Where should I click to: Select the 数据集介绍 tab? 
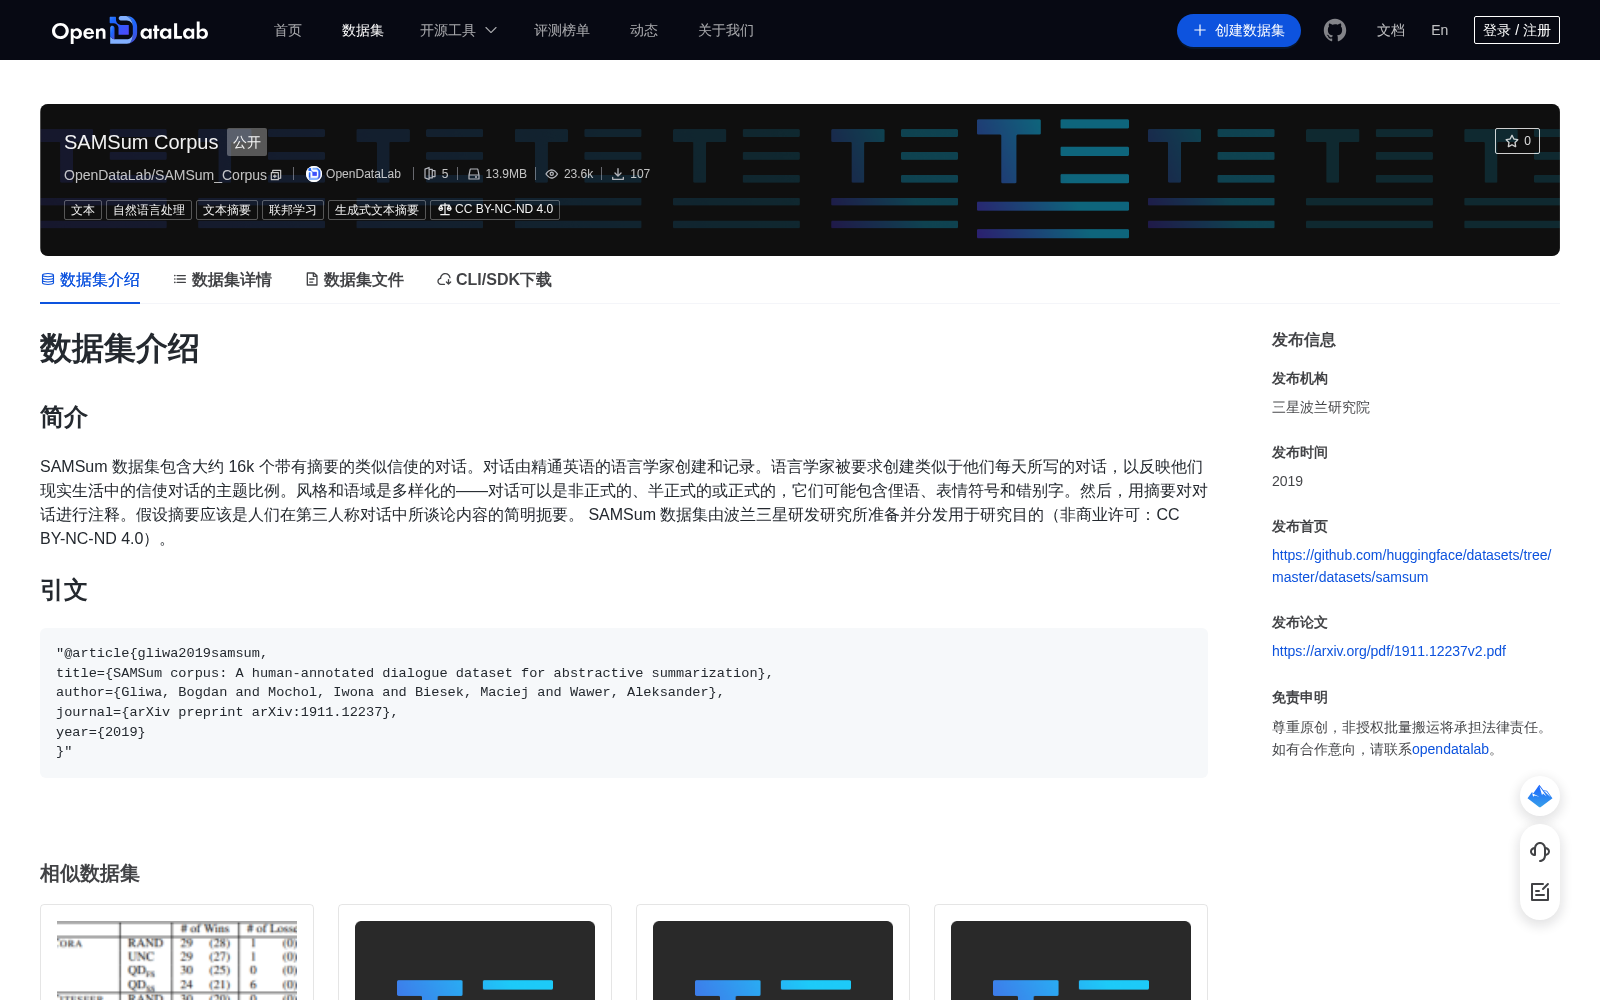coord(90,280)
